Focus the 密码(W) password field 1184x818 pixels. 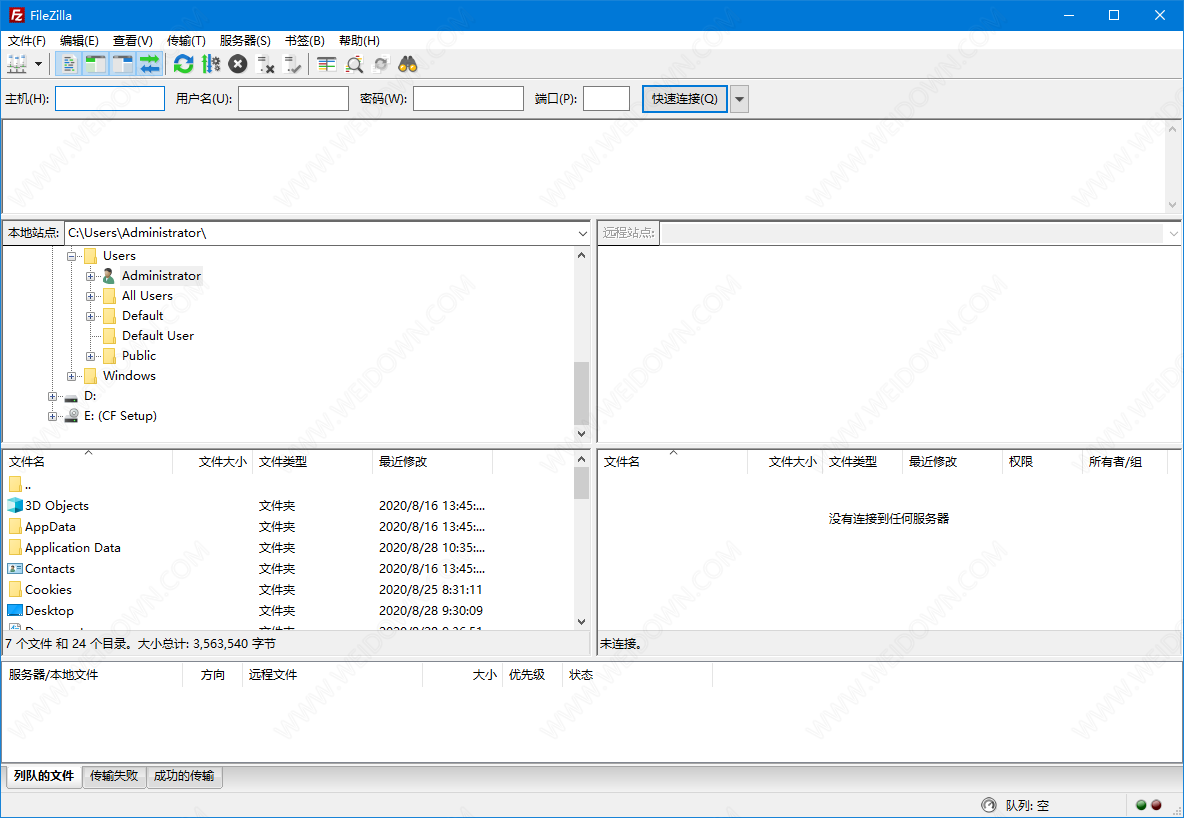(468, 99)
